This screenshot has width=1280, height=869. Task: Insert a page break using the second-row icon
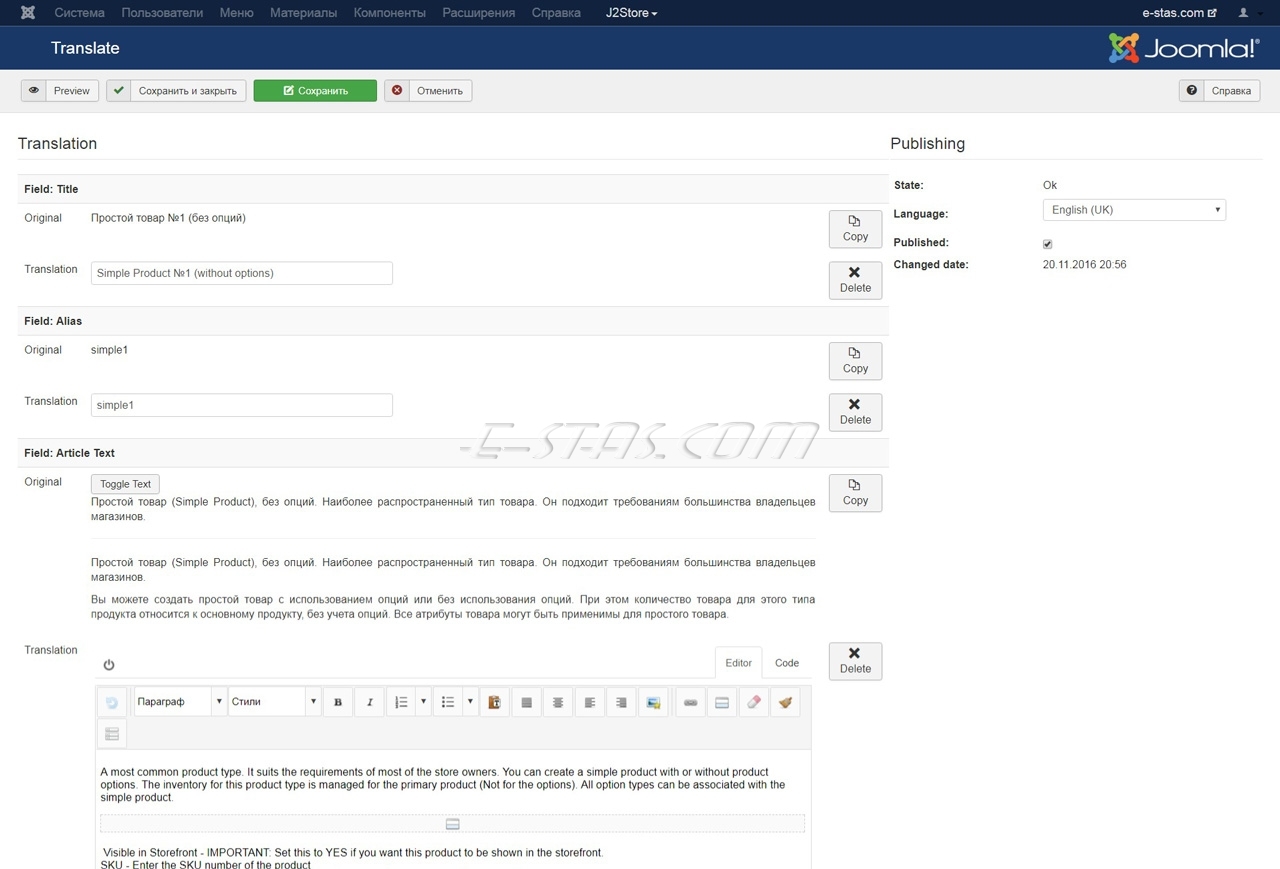point(112,734)
